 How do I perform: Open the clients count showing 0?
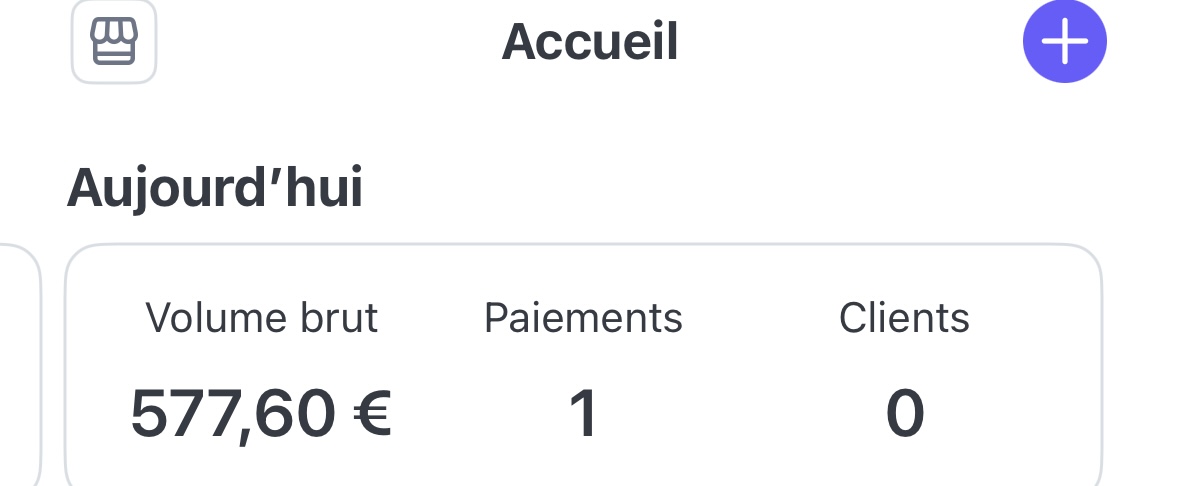pyautogui.click(x=904, y=413)
